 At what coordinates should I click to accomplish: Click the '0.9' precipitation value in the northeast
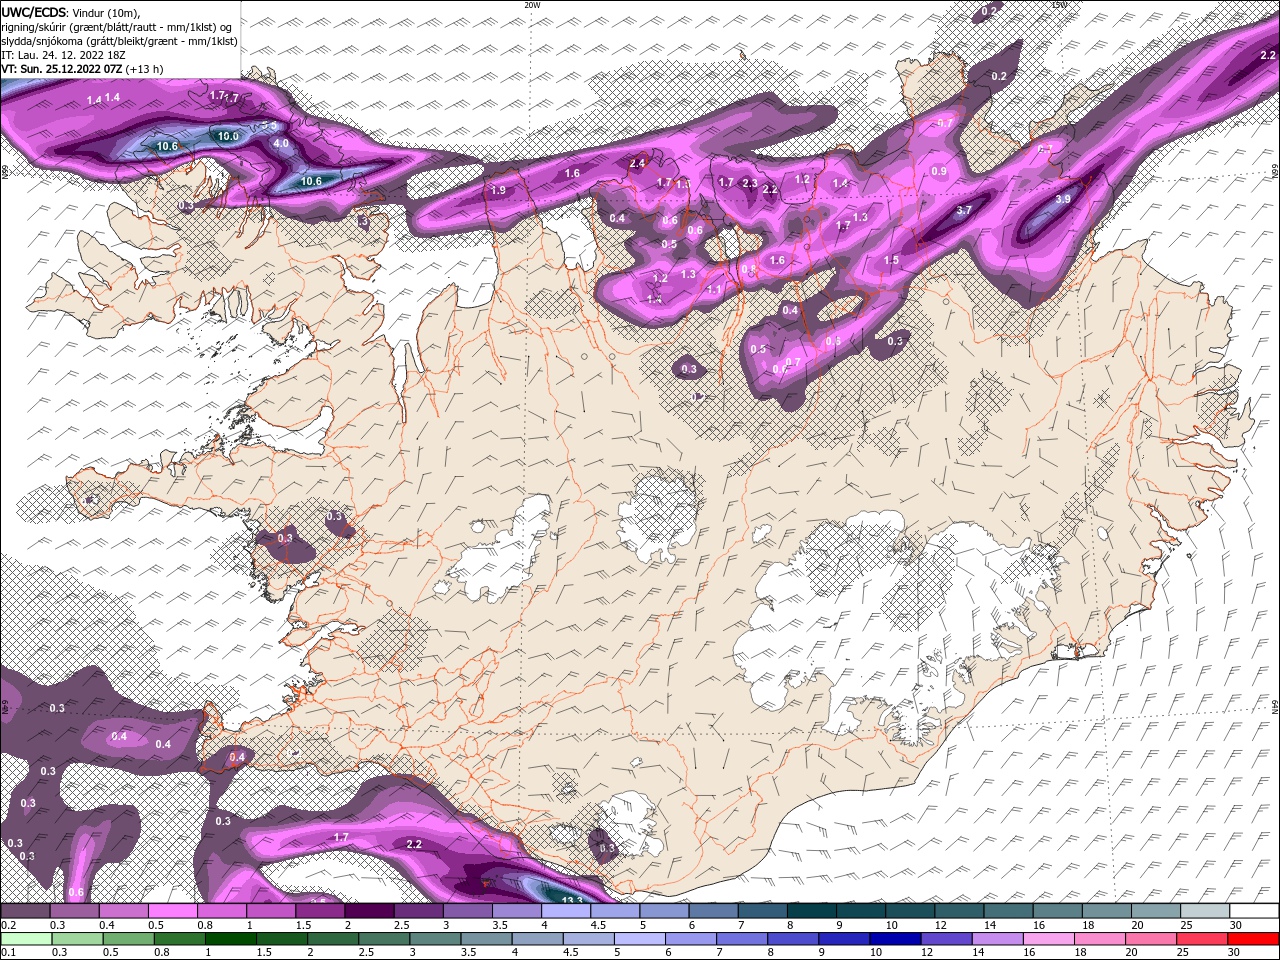pyautogui.click(x=939, y=171)
